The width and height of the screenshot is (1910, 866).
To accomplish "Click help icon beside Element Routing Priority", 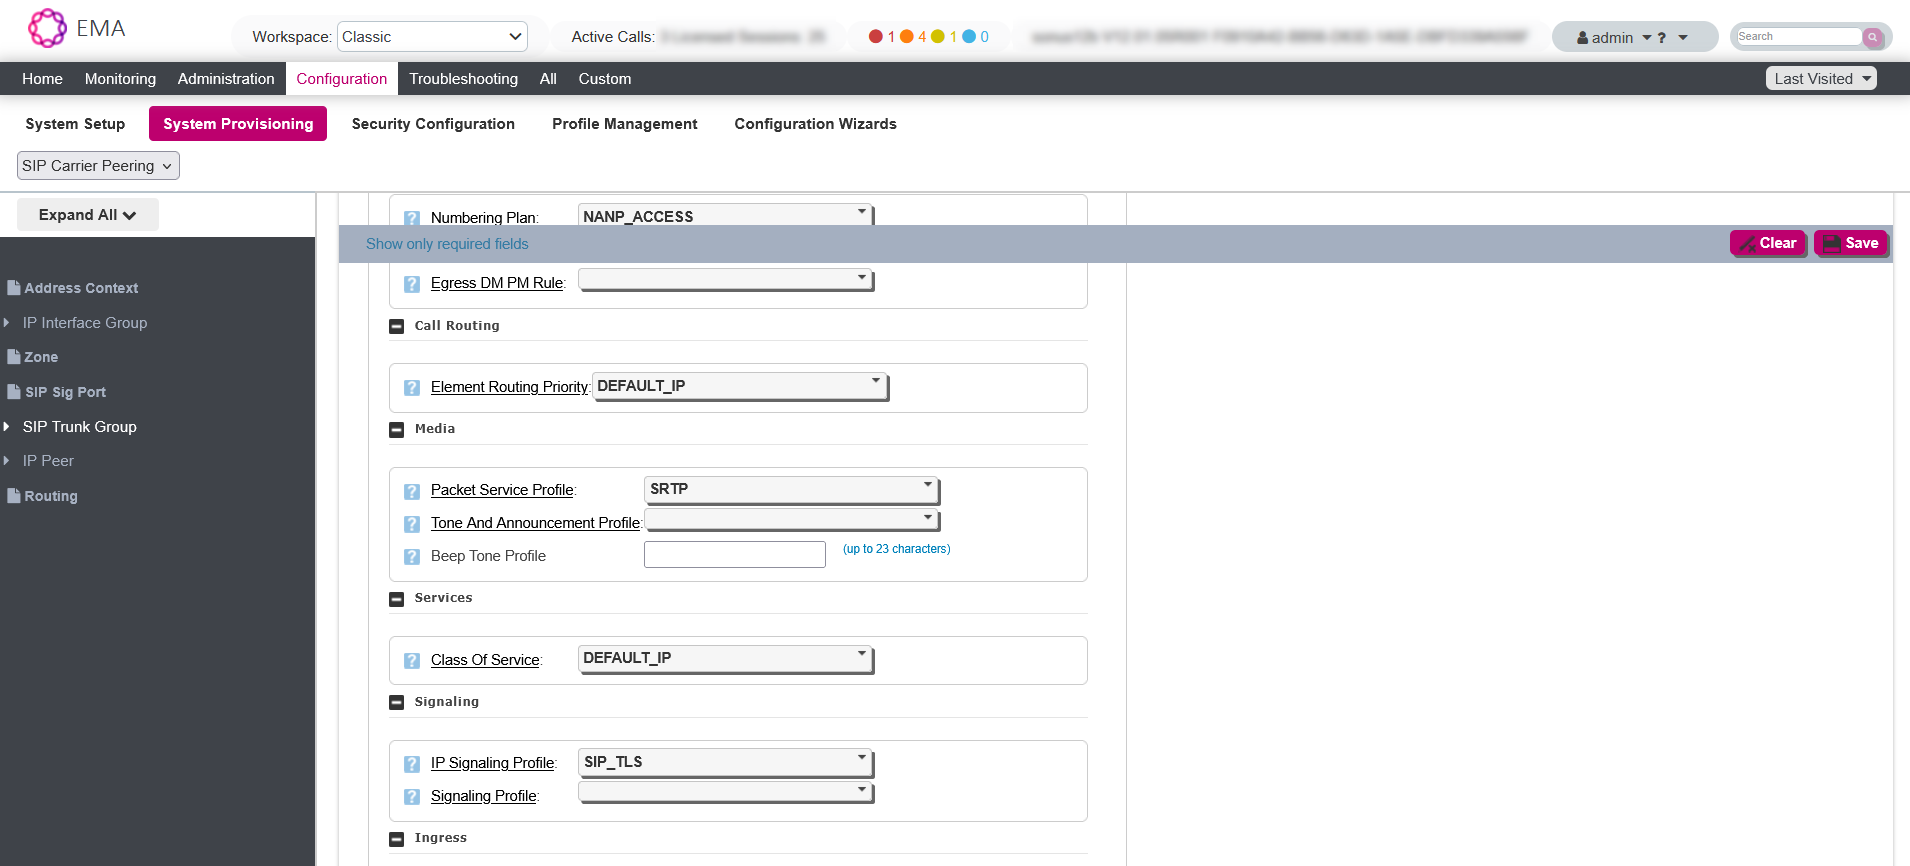I will click(x=411, y=388).
